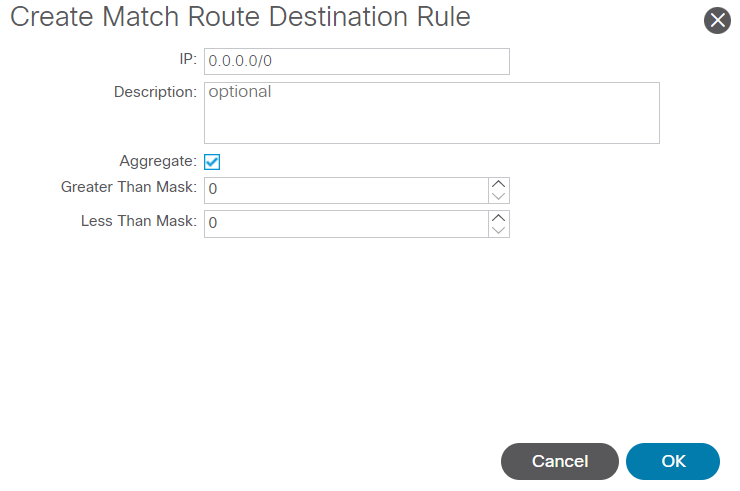740x491 pixels.
Task: Click the Less Than Mask number field
Action: tap(346, 223)
